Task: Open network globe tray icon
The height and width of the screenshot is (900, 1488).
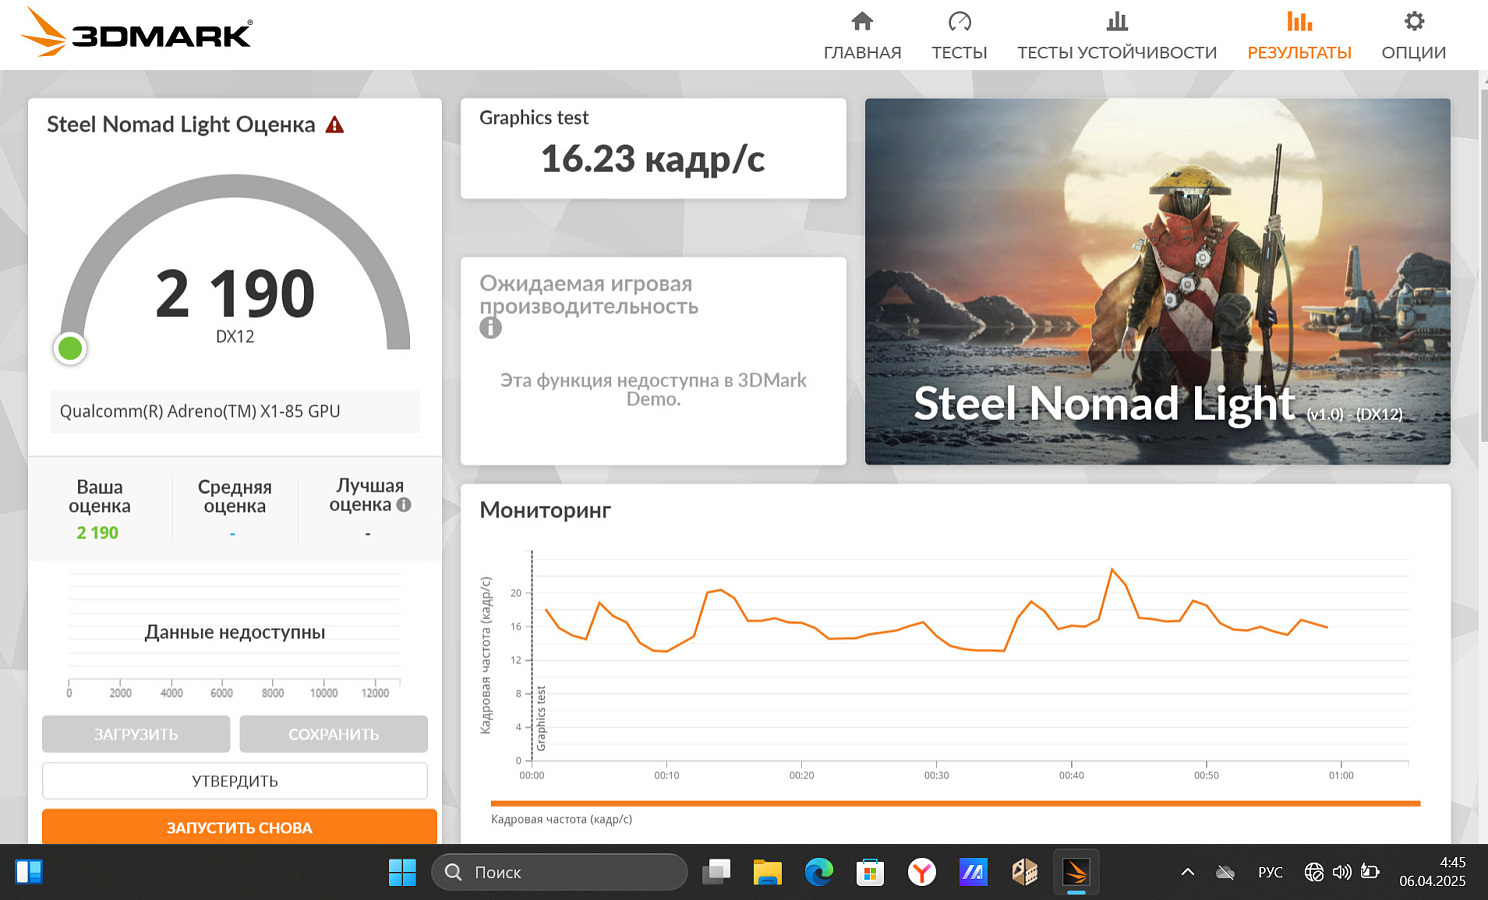Action: (1314, 872)
